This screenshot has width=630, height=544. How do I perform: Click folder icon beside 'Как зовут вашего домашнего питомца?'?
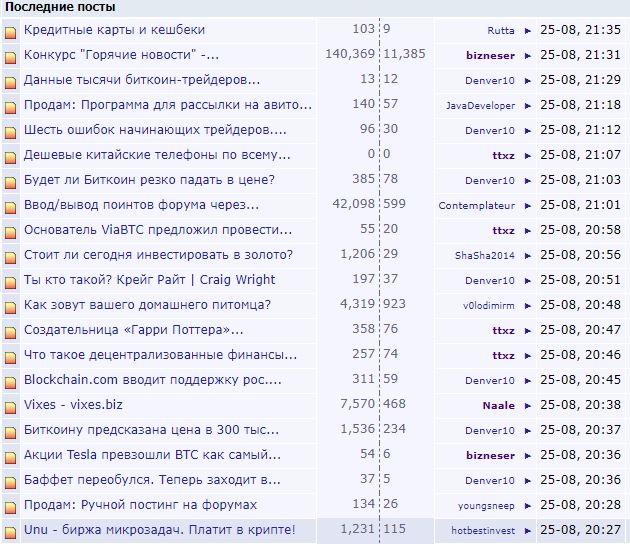pyautogui.click(x=10, y=306)
